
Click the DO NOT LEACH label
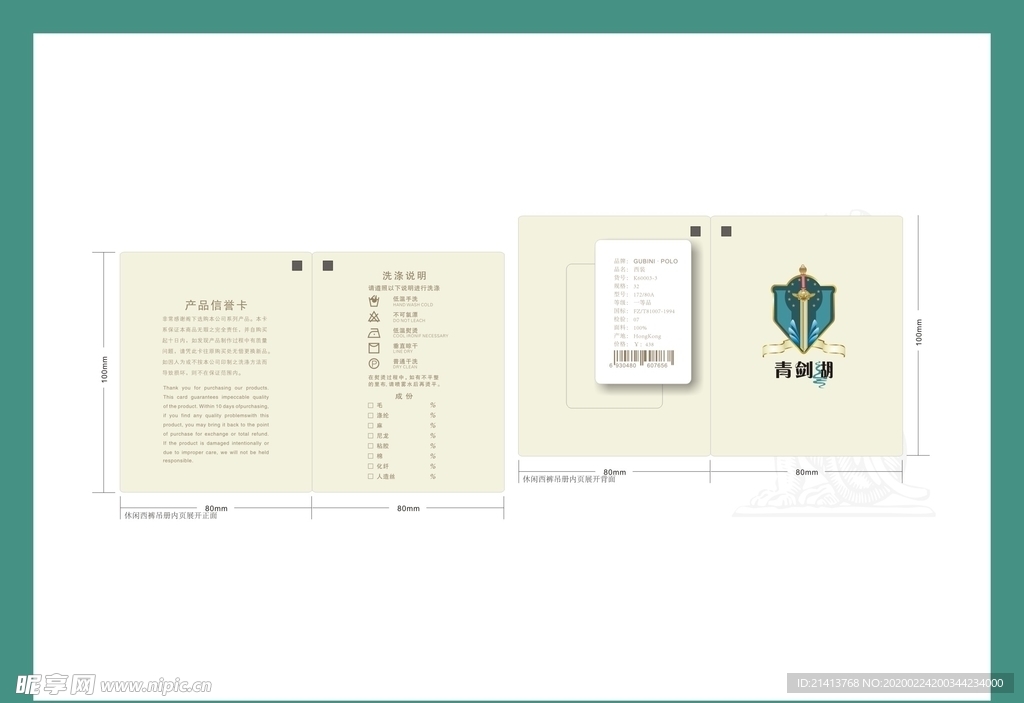point(409,321)
